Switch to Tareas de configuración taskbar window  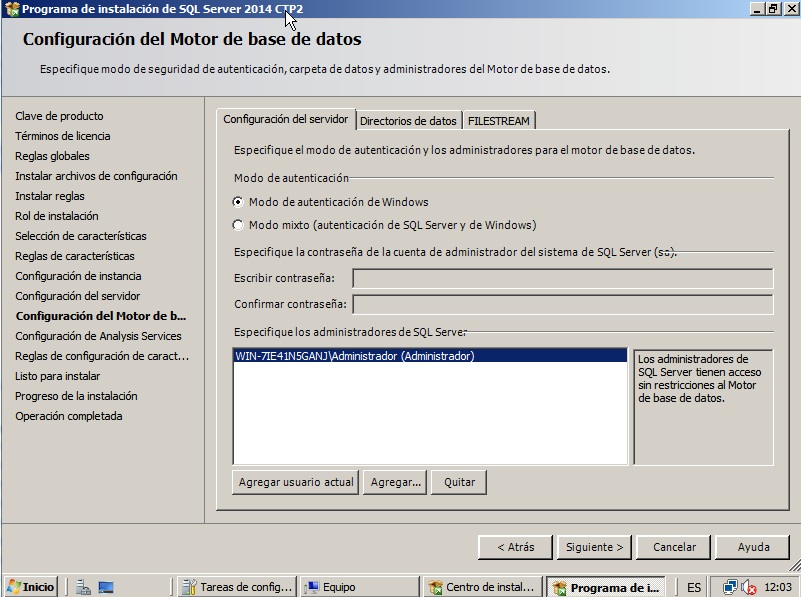pyautogui.click(x=236, y=585)
